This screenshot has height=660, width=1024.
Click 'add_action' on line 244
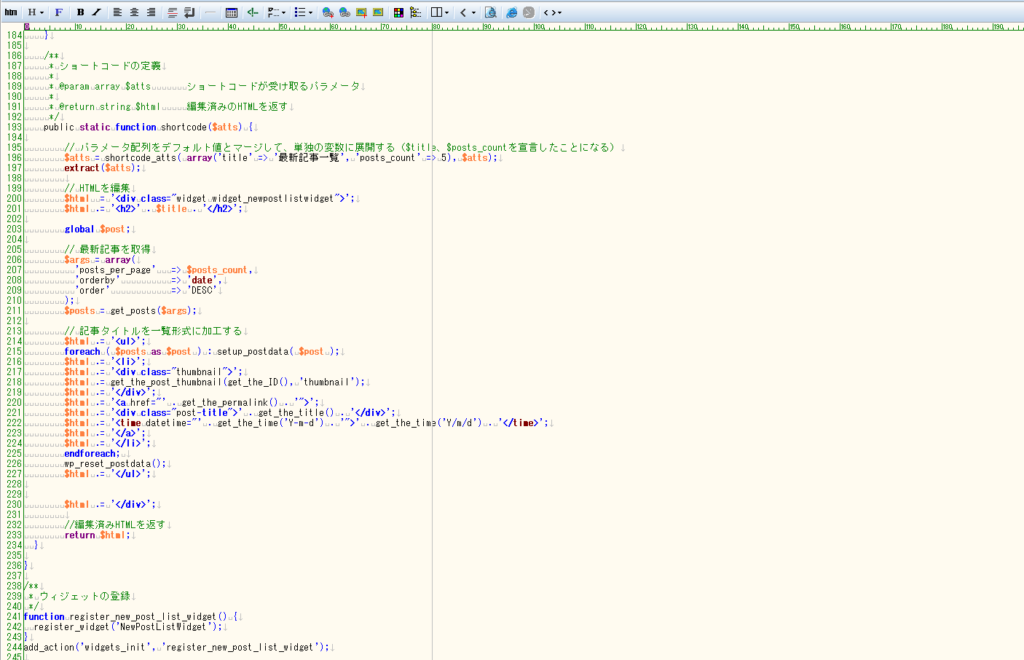click(x=49, y=647)
